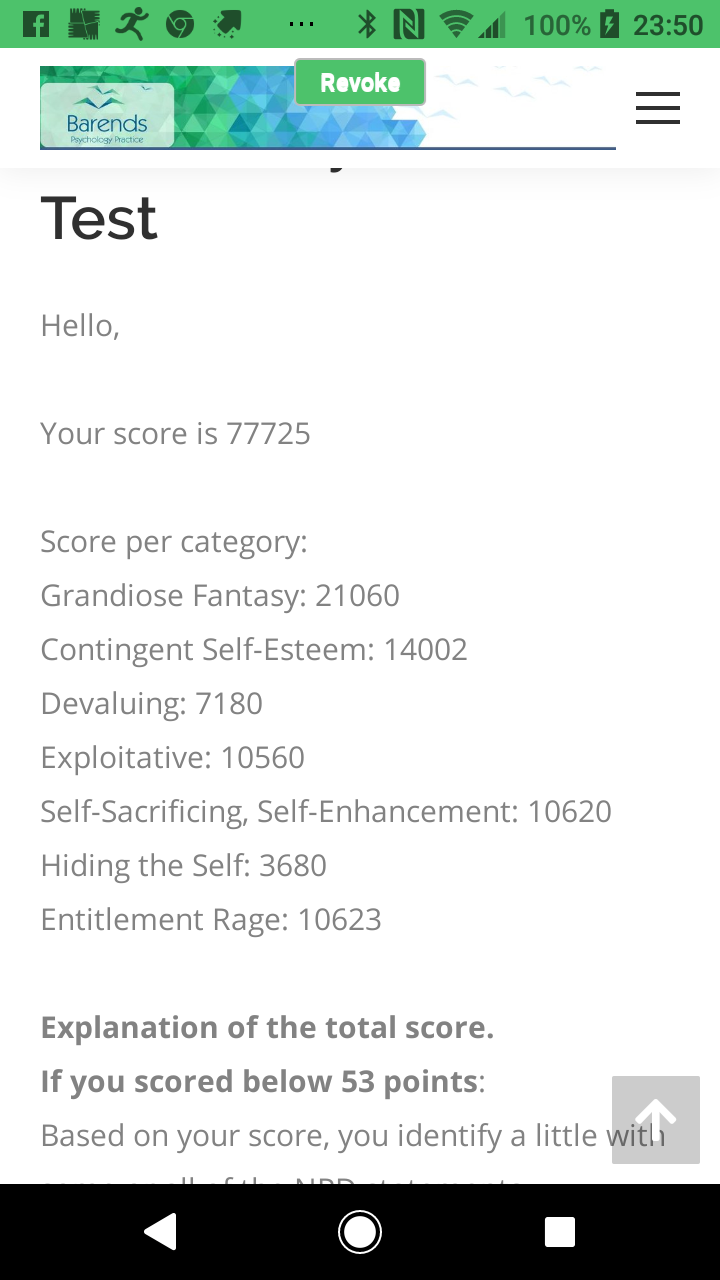Tap the header banner with birds

click(x=328, y=107)
